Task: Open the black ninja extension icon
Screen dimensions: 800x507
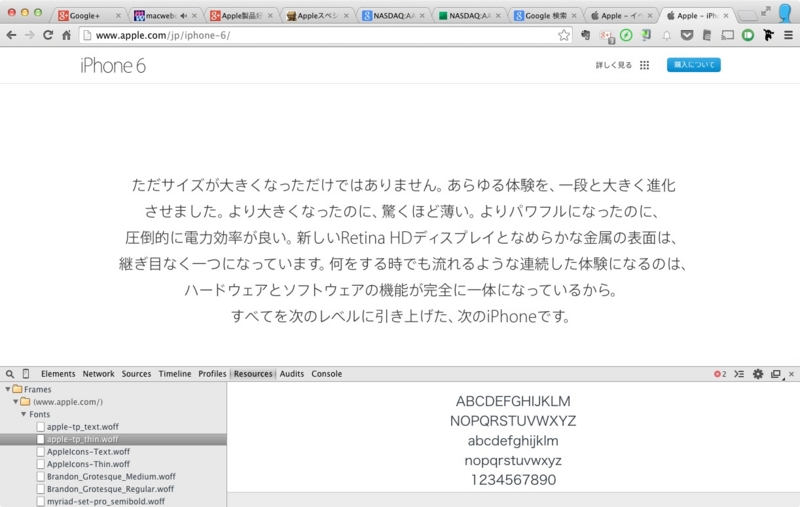Action: [768, 35]
